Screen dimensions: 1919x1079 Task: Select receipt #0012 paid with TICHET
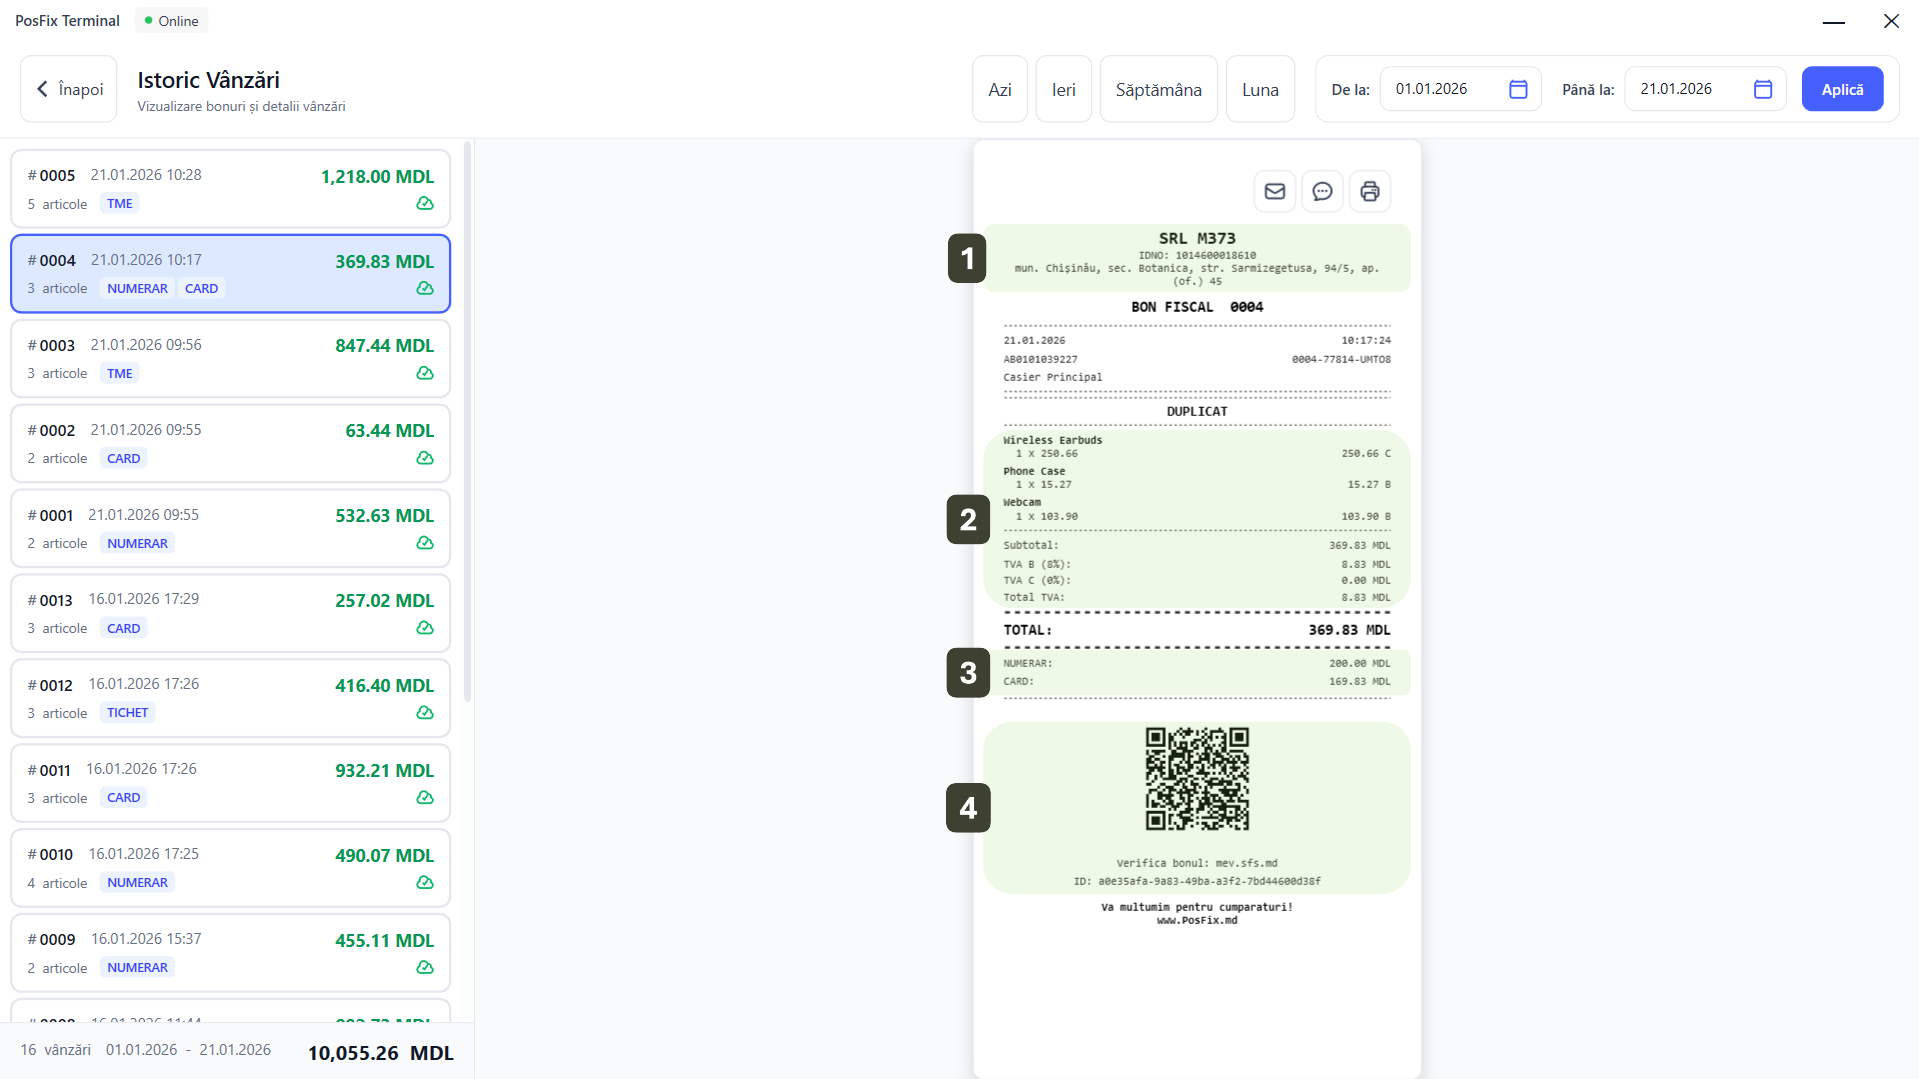coord(230,698)
